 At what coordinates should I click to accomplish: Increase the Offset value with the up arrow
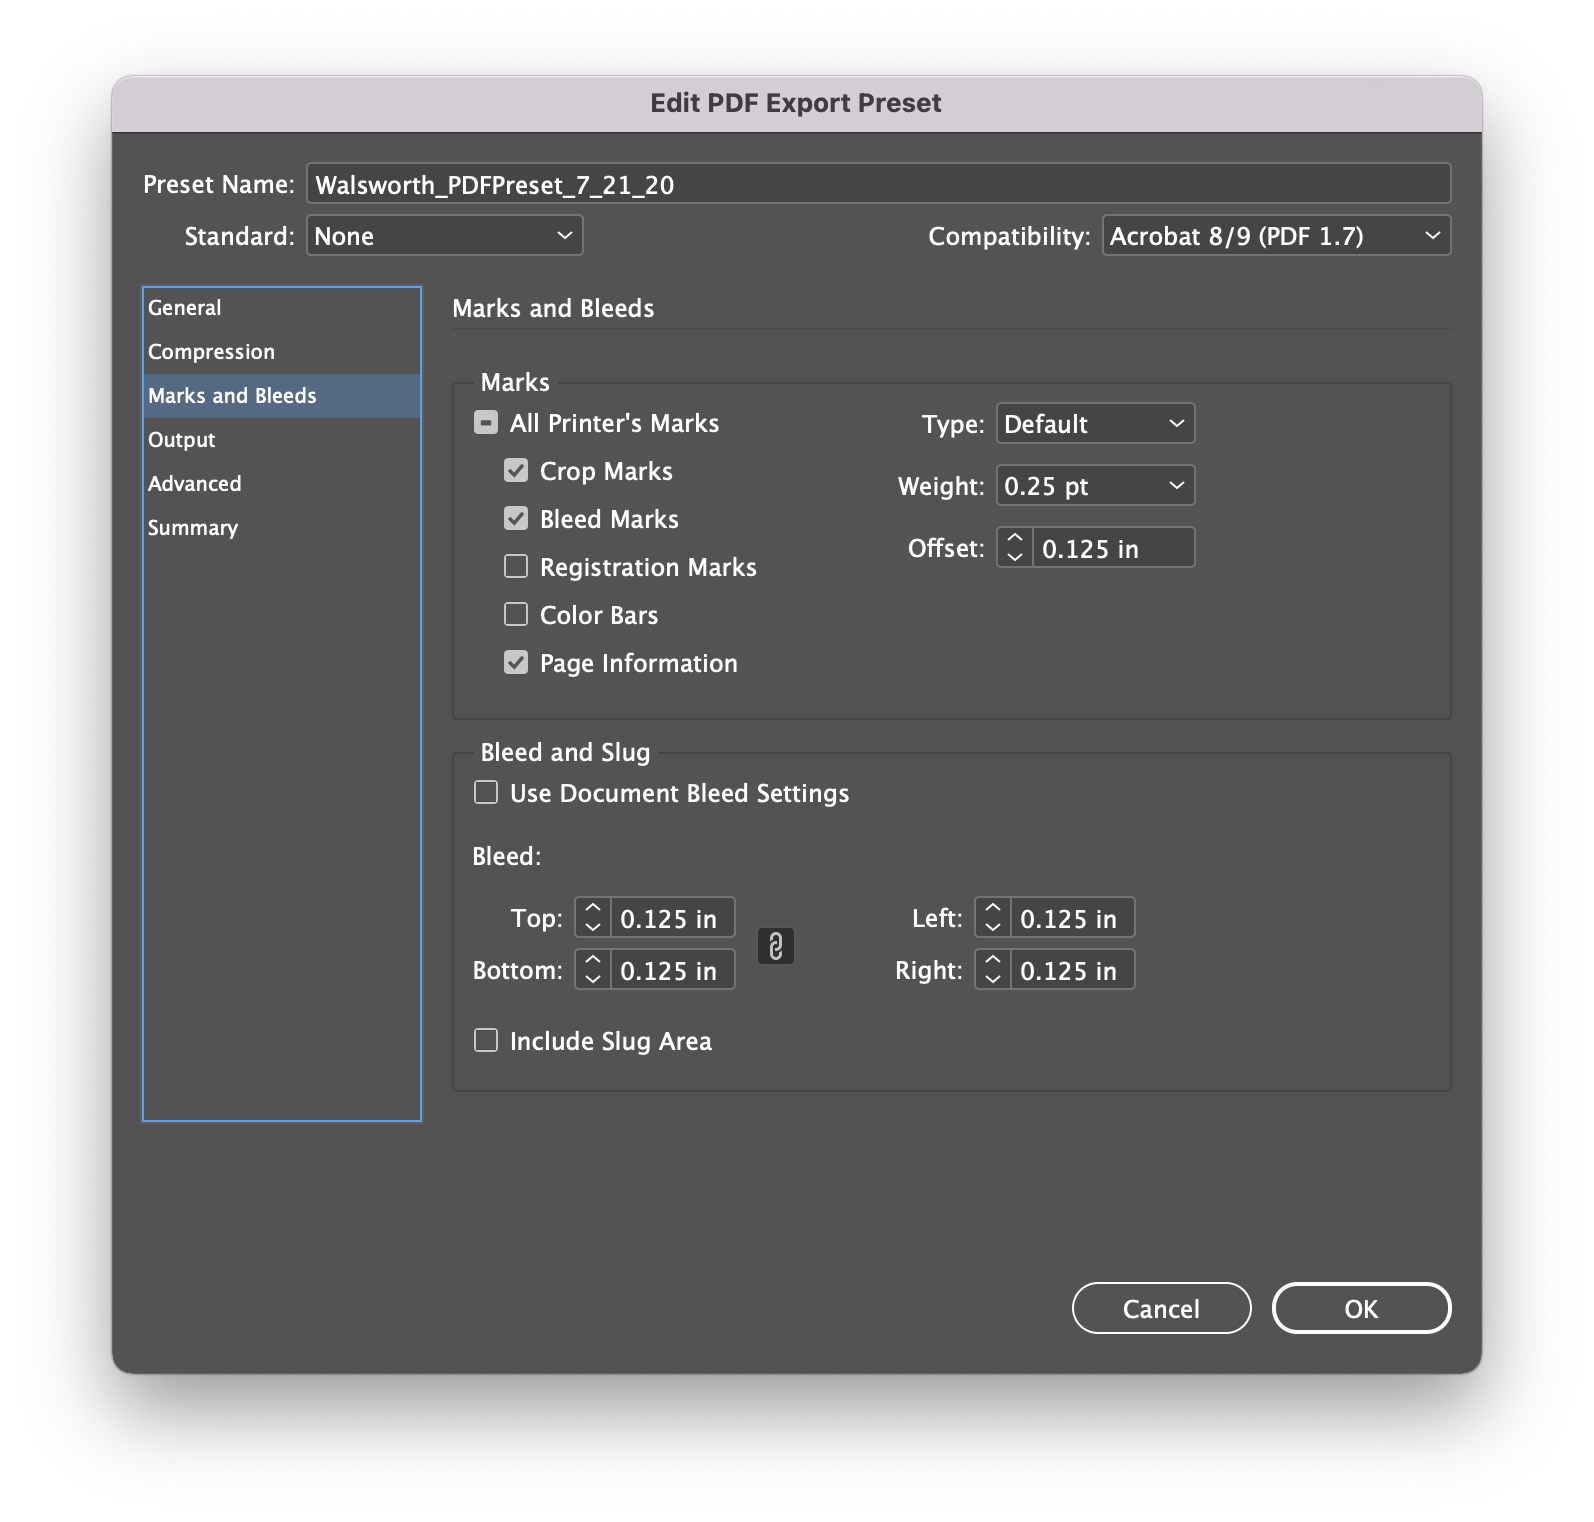coord(1015,538)
